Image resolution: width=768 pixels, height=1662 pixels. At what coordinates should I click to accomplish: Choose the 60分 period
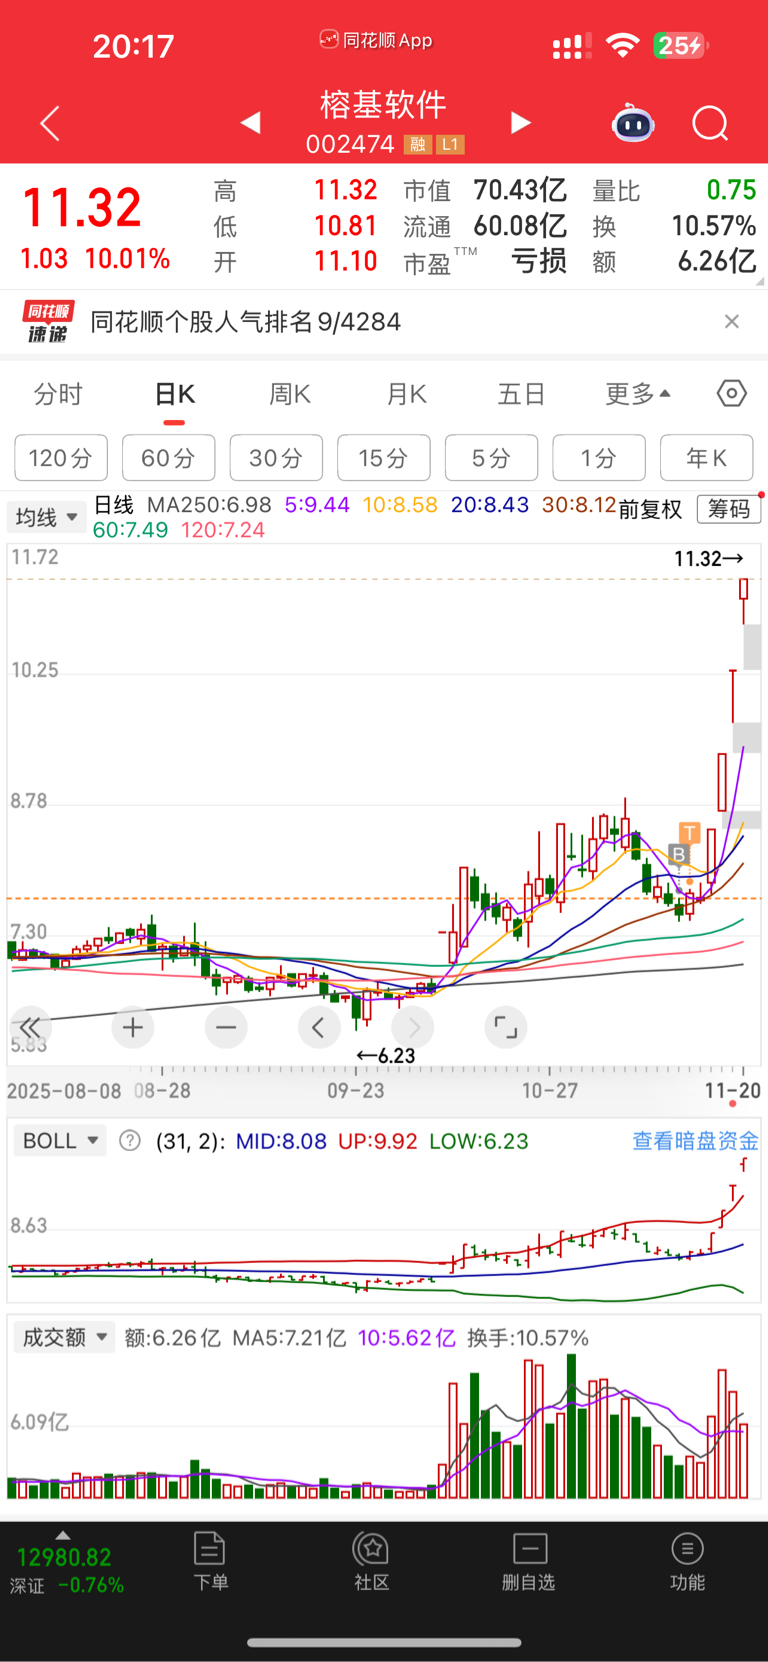tap(168, 458)
